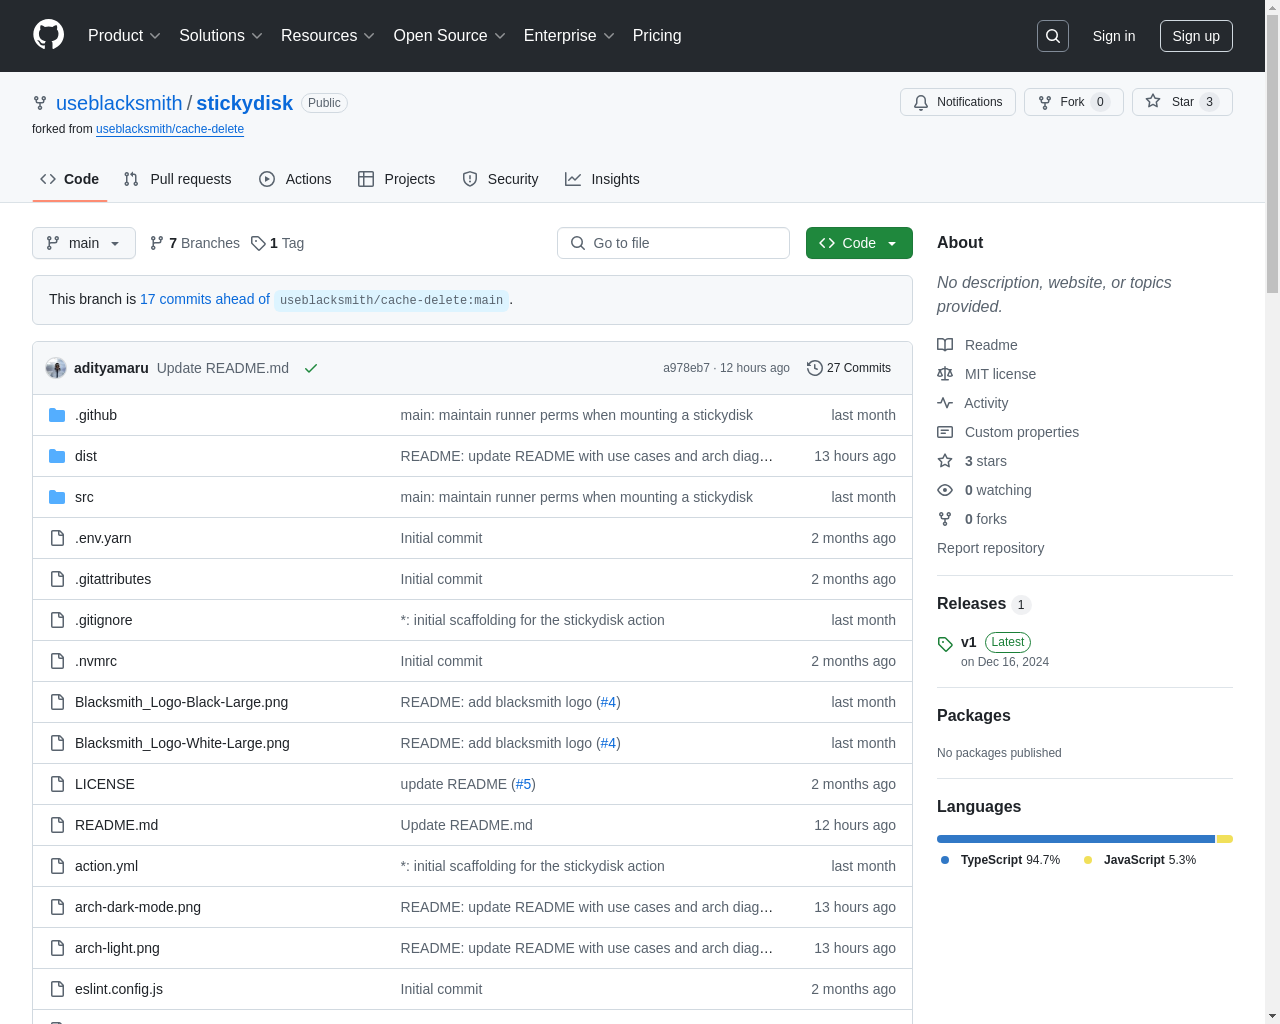
Task: Open the stickydisk repository name link
Action: [244, 103]
